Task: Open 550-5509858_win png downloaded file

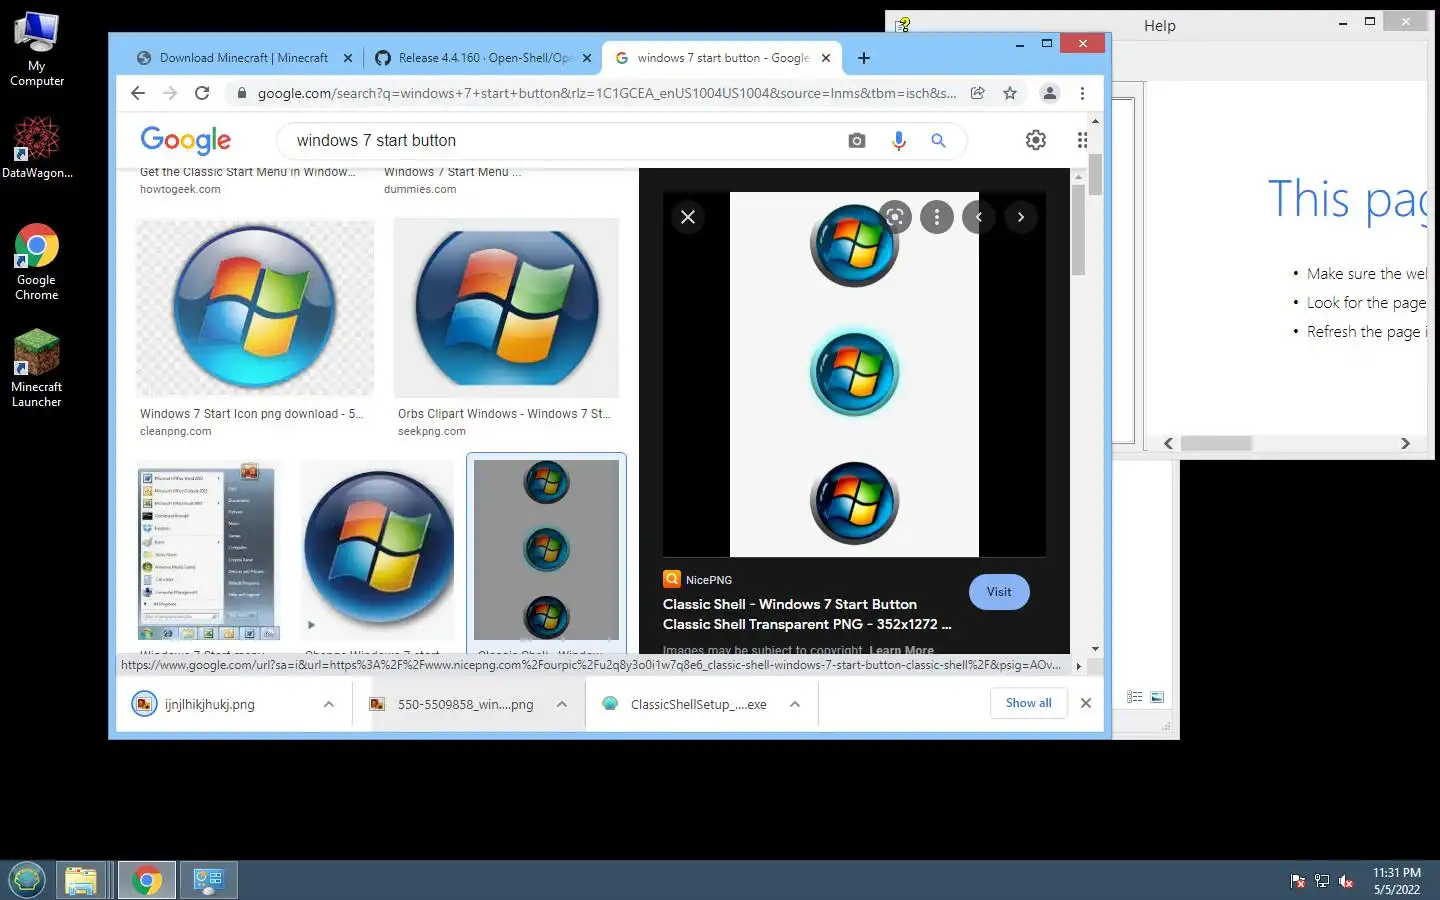Action: (x=465, y=704)
